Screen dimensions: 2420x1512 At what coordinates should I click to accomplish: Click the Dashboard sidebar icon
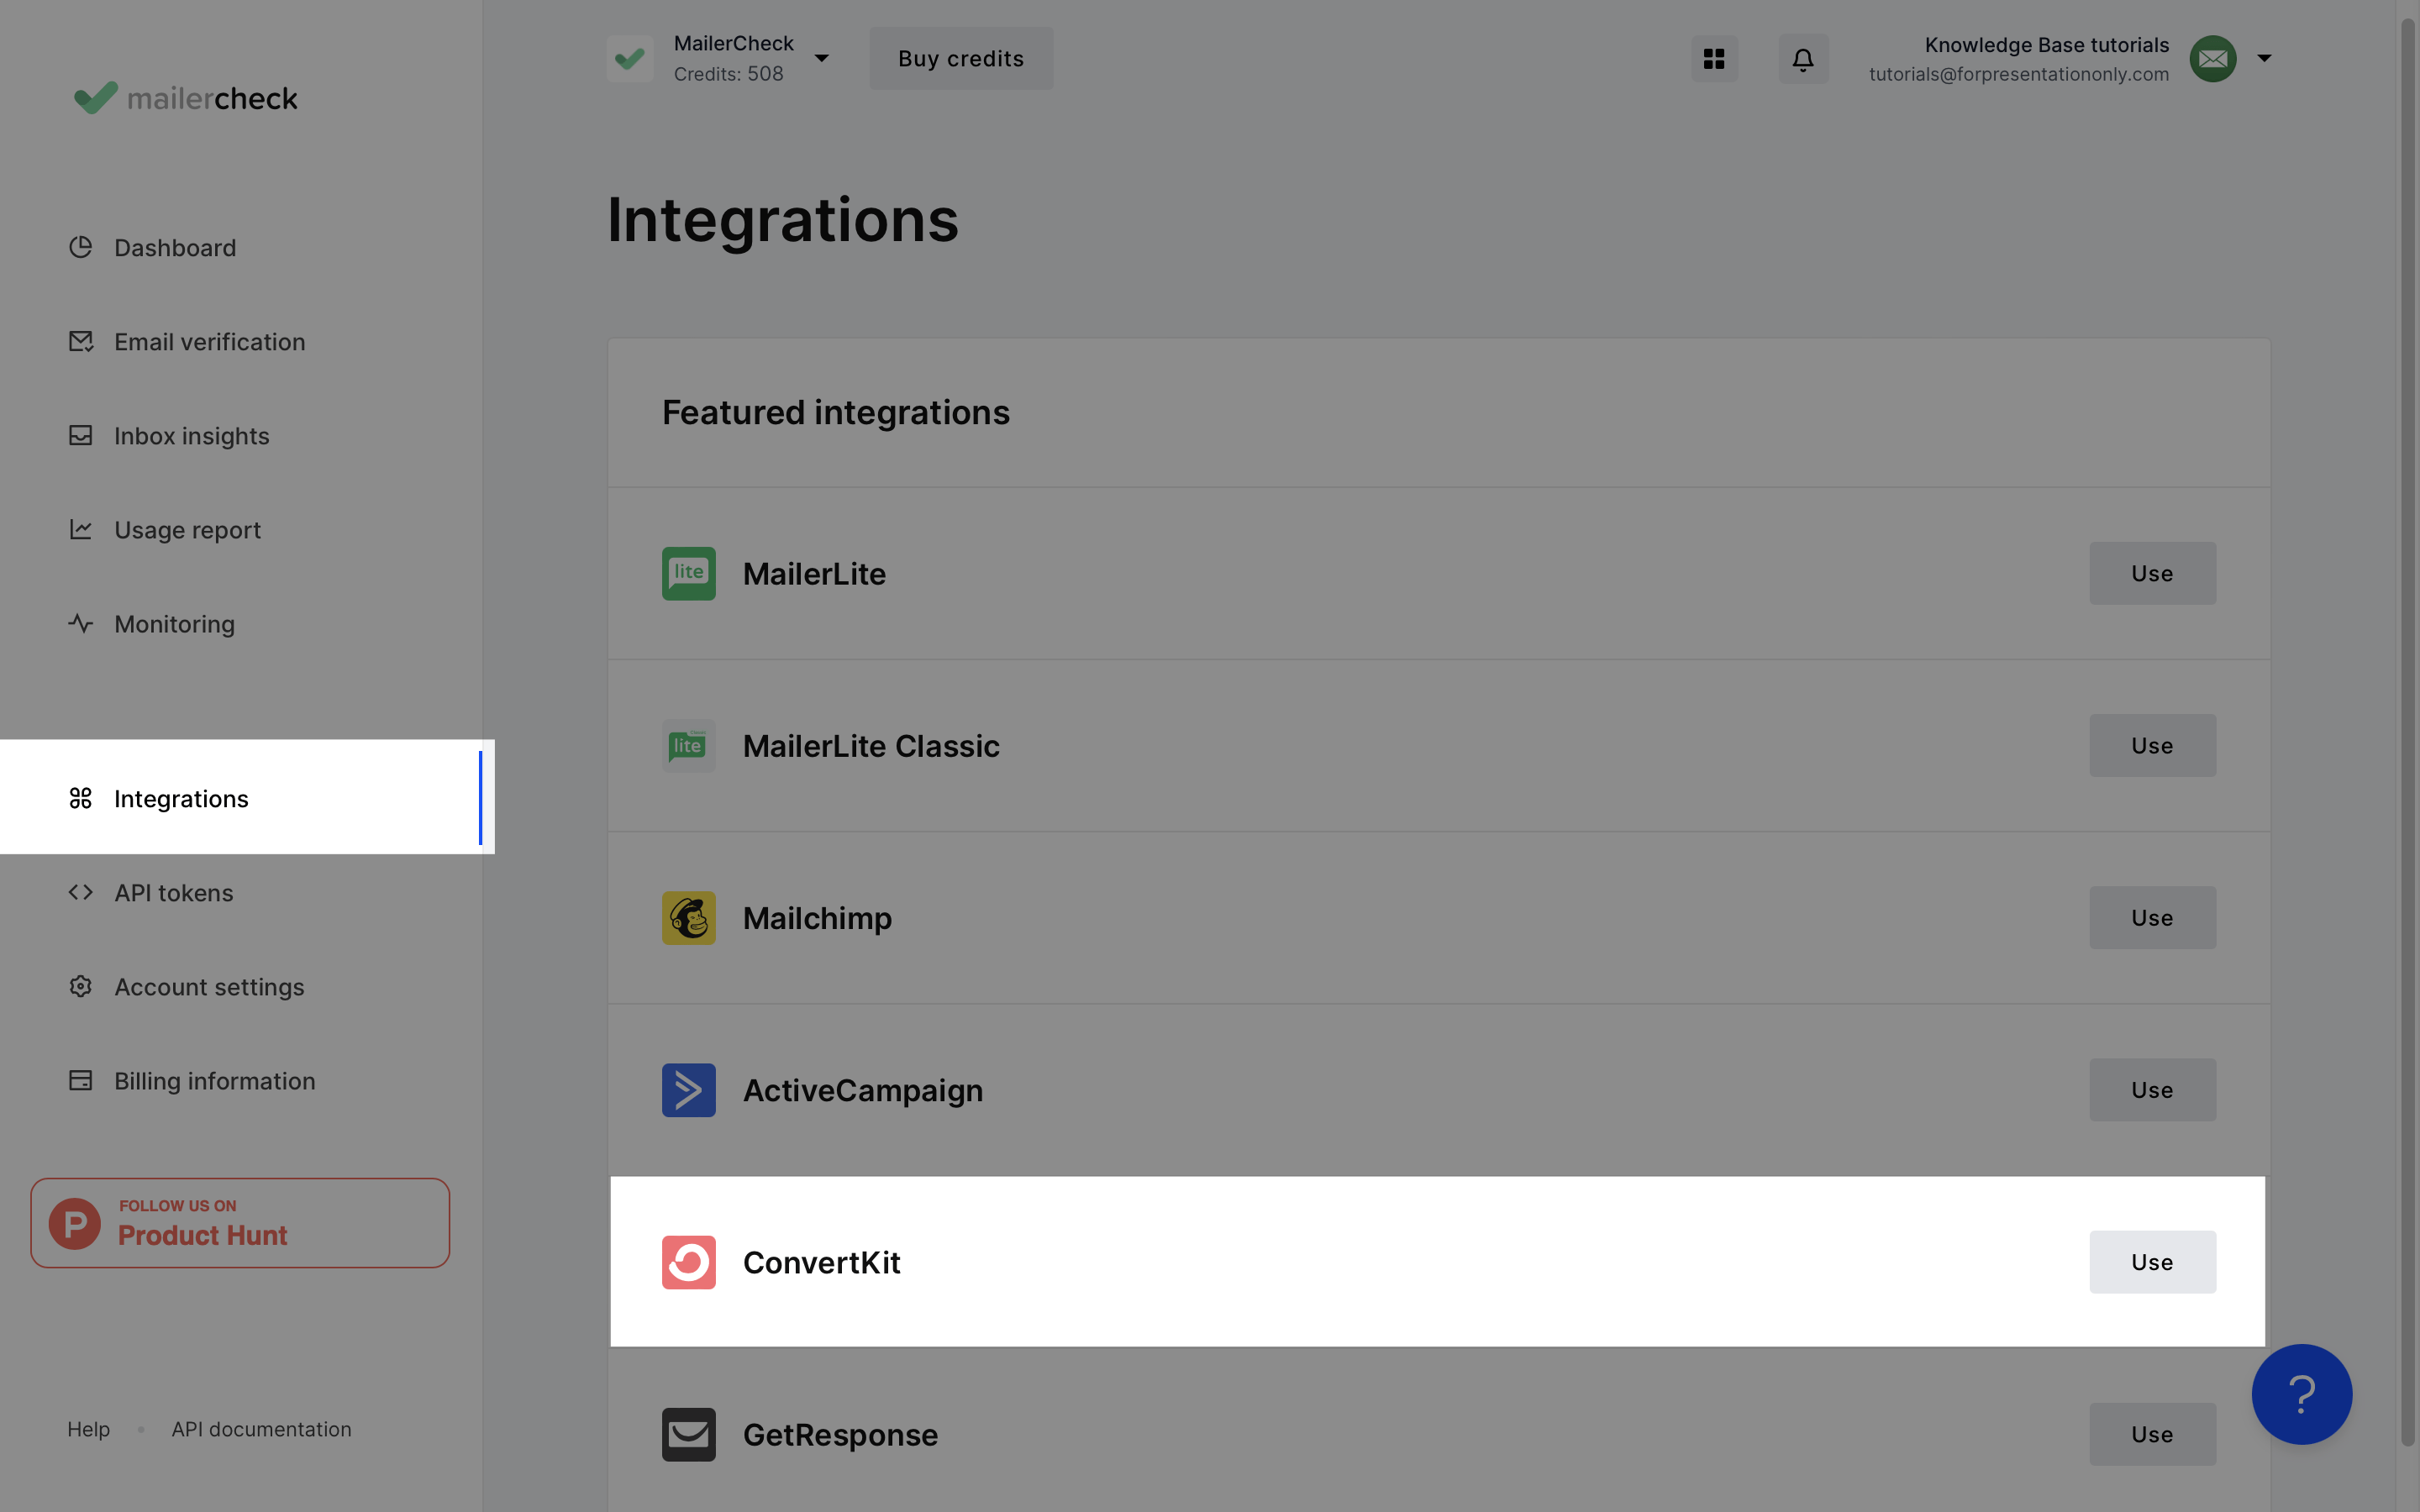78,245
